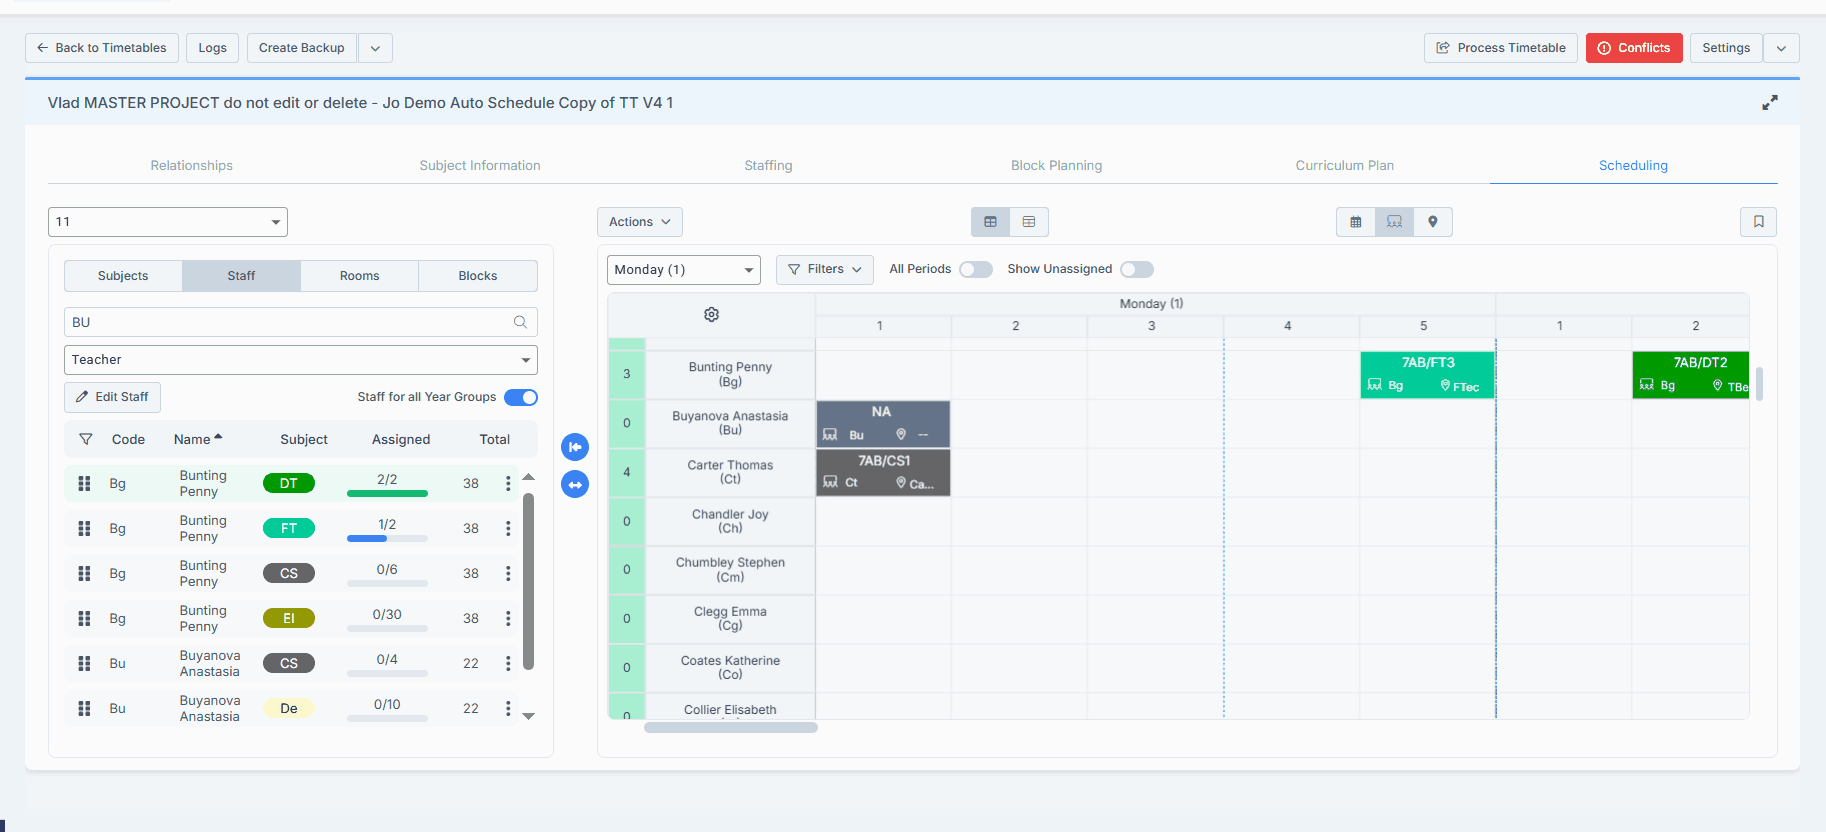Click the Process Timetable button
The height and width of the screenshot is (832, 1826).
(1500, 48)
